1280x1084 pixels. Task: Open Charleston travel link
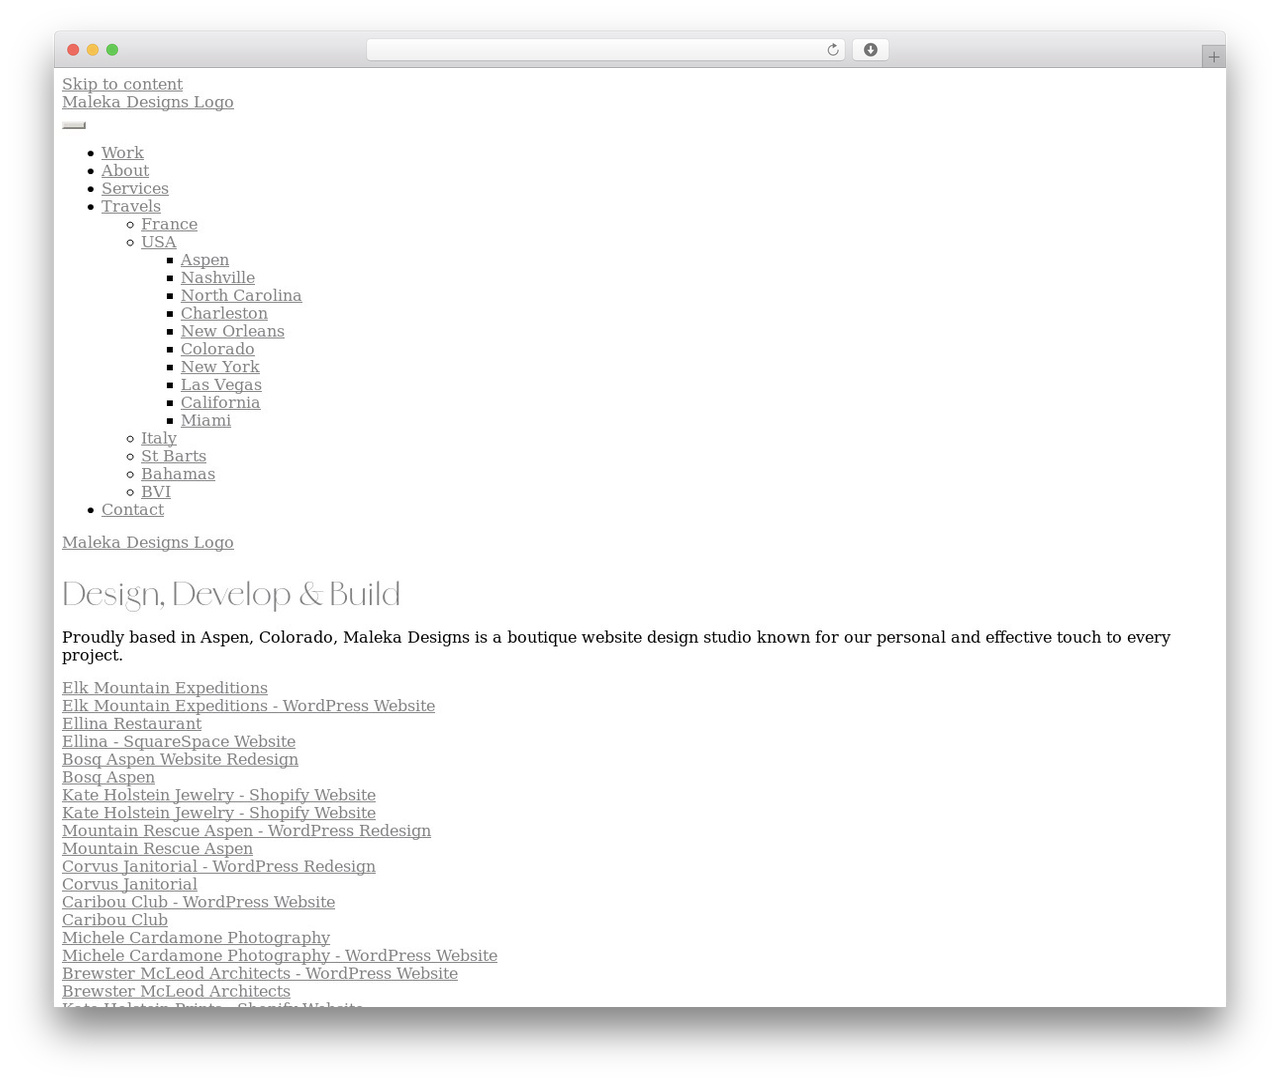tap(224, 314)
